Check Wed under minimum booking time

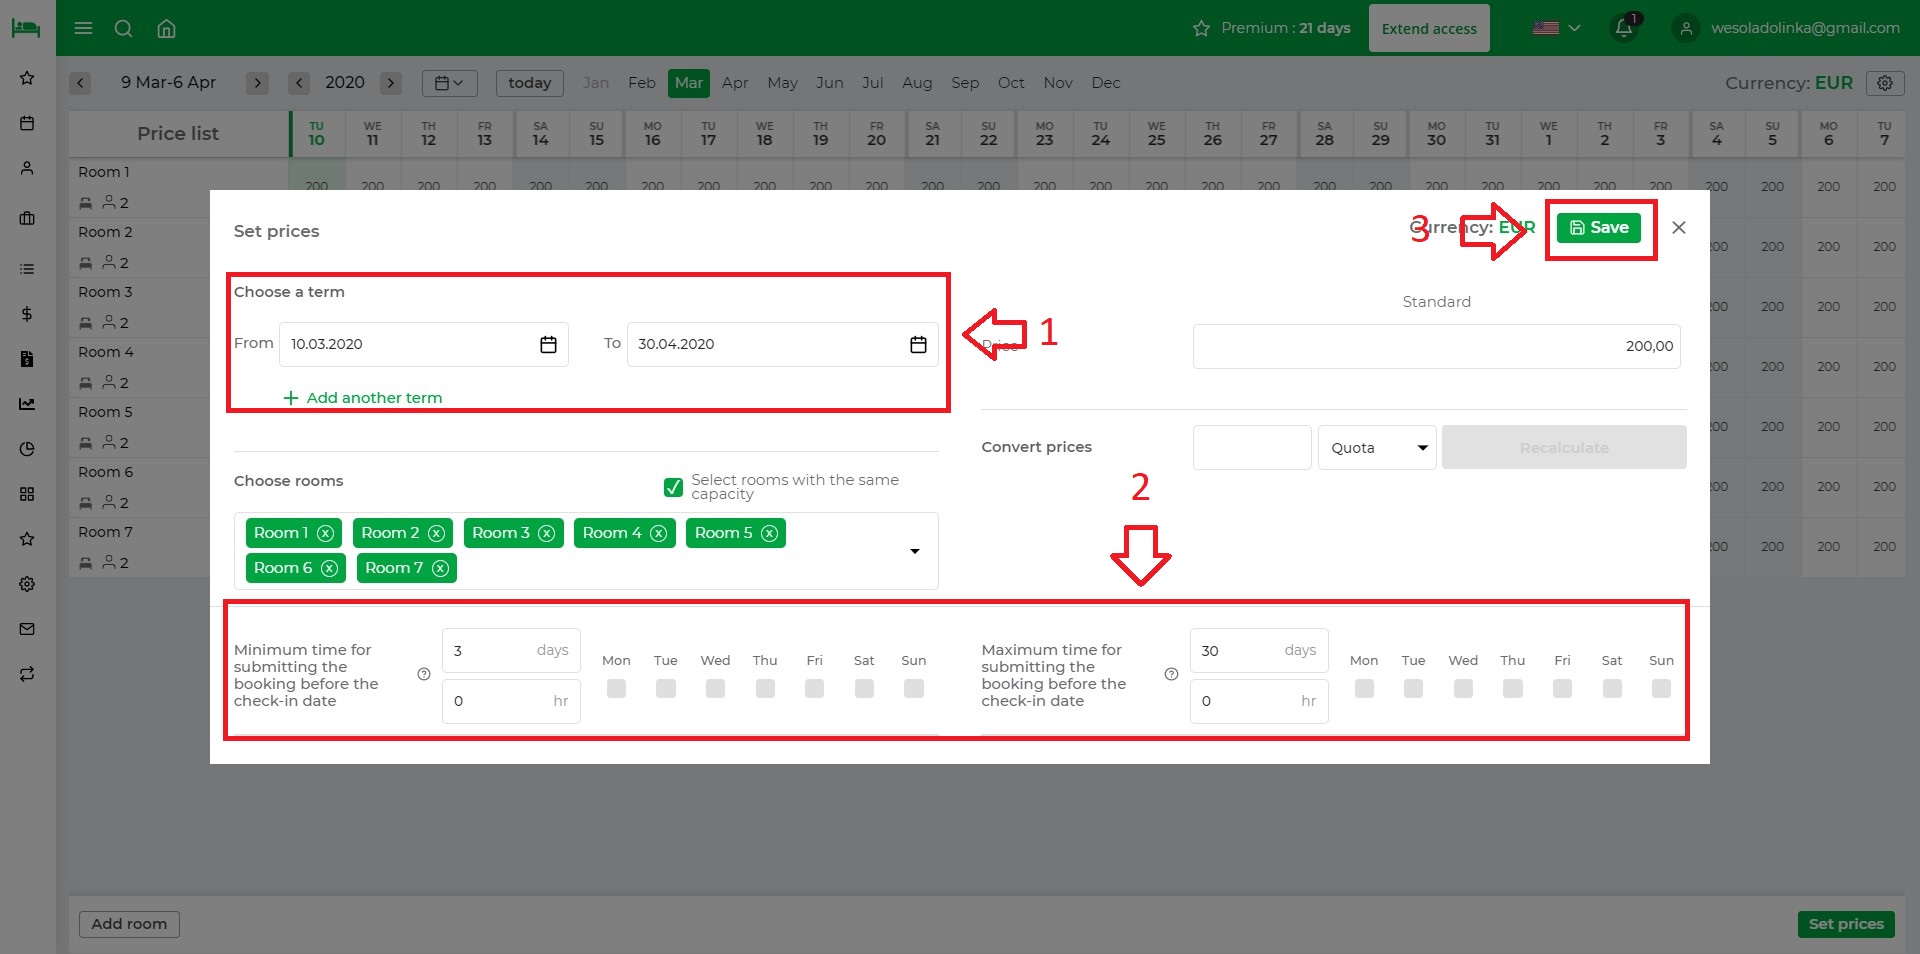tap(715, 688)
